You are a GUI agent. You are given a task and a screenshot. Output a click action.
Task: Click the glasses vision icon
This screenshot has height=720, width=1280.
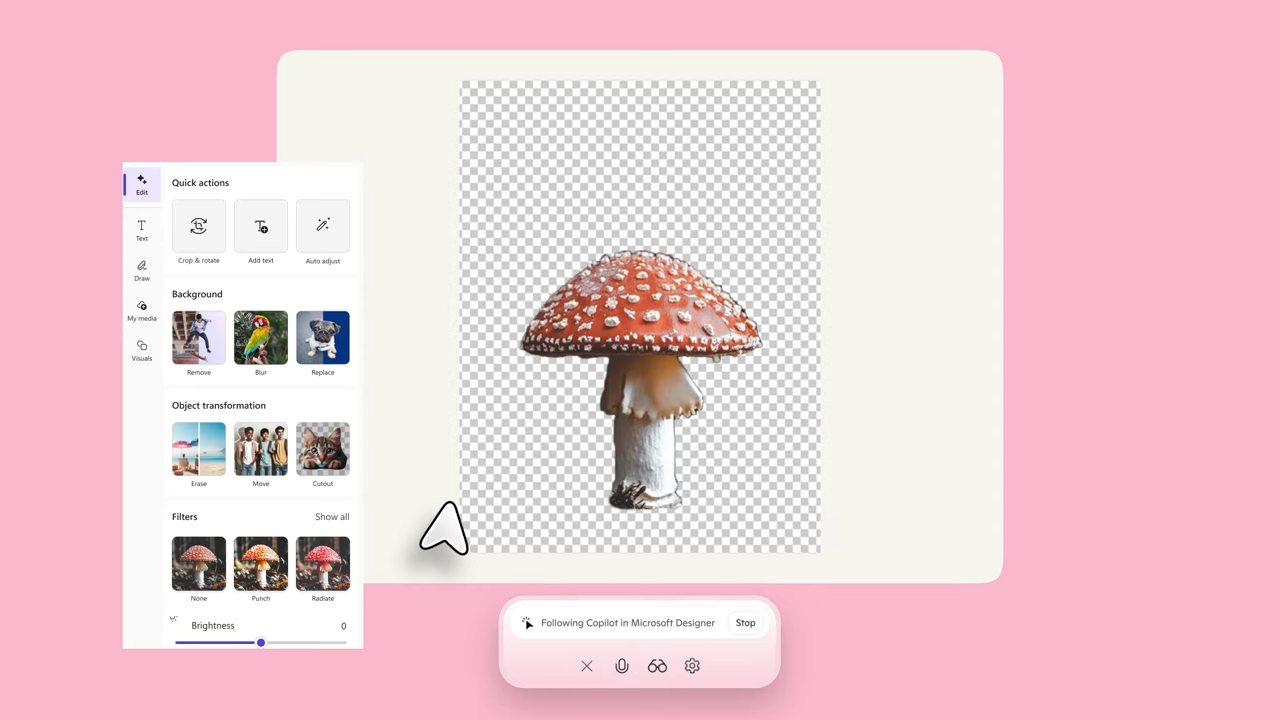pos(657,666)
